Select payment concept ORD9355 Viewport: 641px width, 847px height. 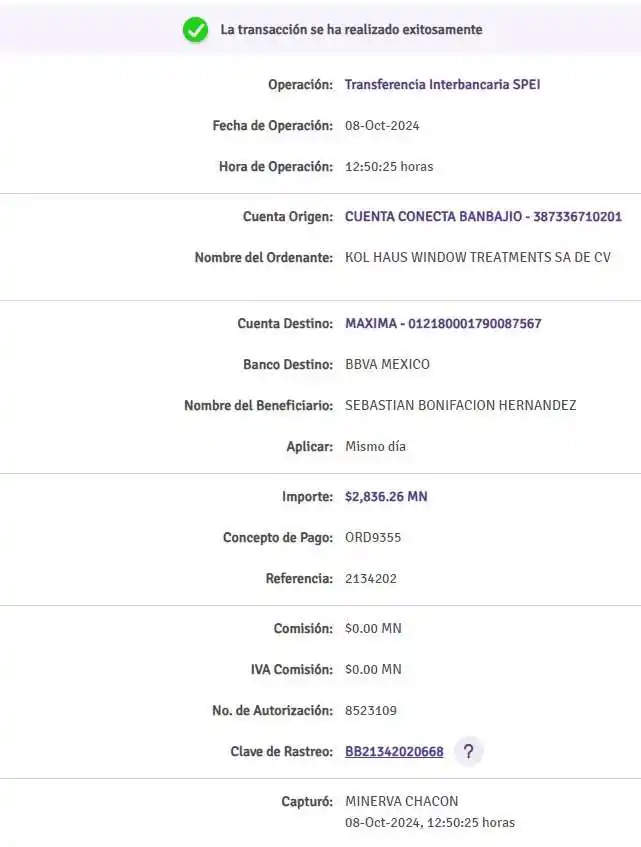373,538
